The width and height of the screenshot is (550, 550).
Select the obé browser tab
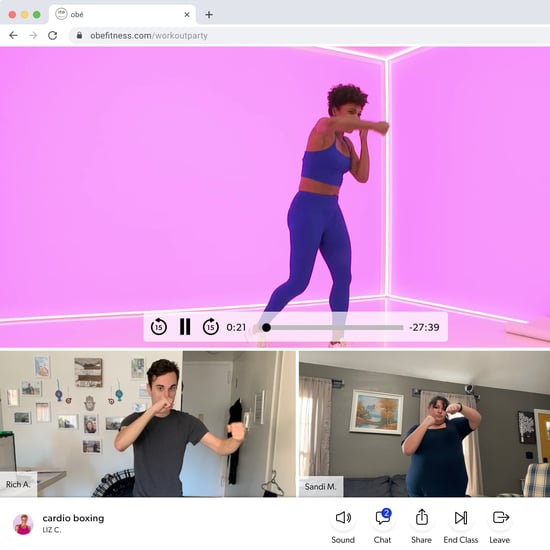pyautogui.click(x=122, y=15)
